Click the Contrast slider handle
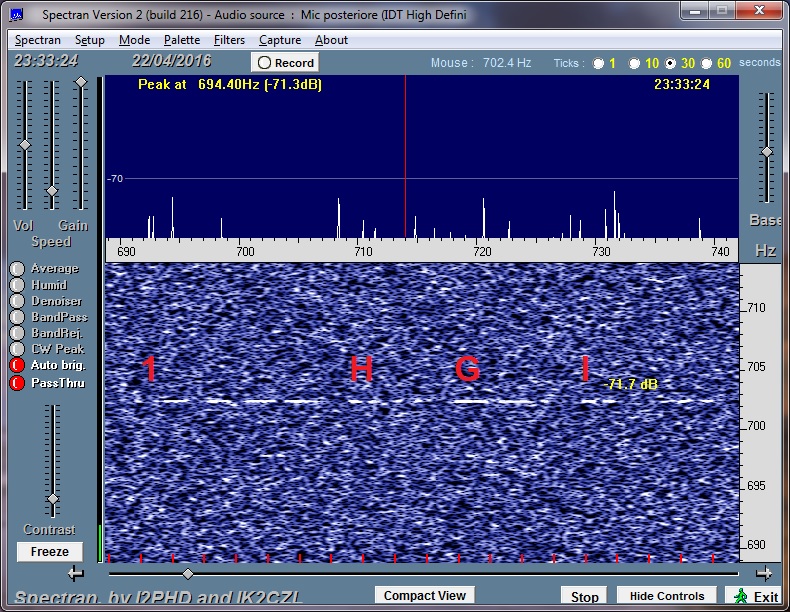The image size is (790, 612). [53, 499]
